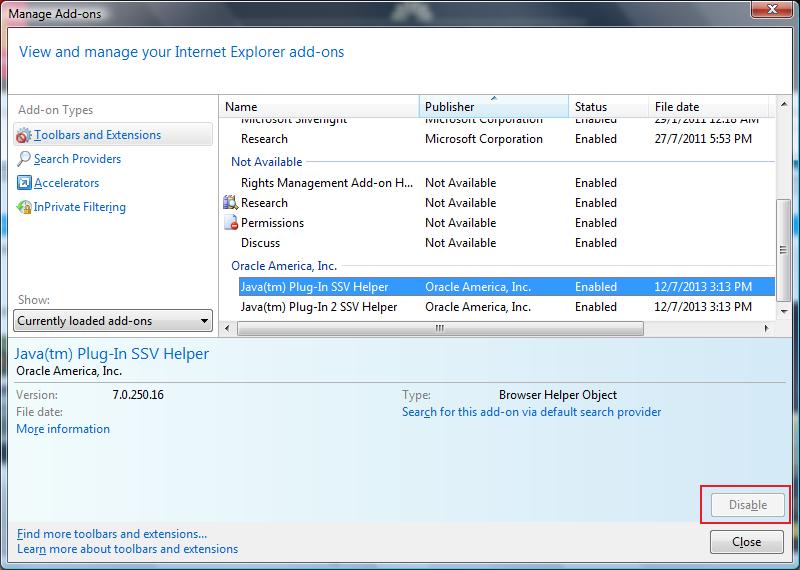Select Search Providers add-on type

click(x=77, y=159)
